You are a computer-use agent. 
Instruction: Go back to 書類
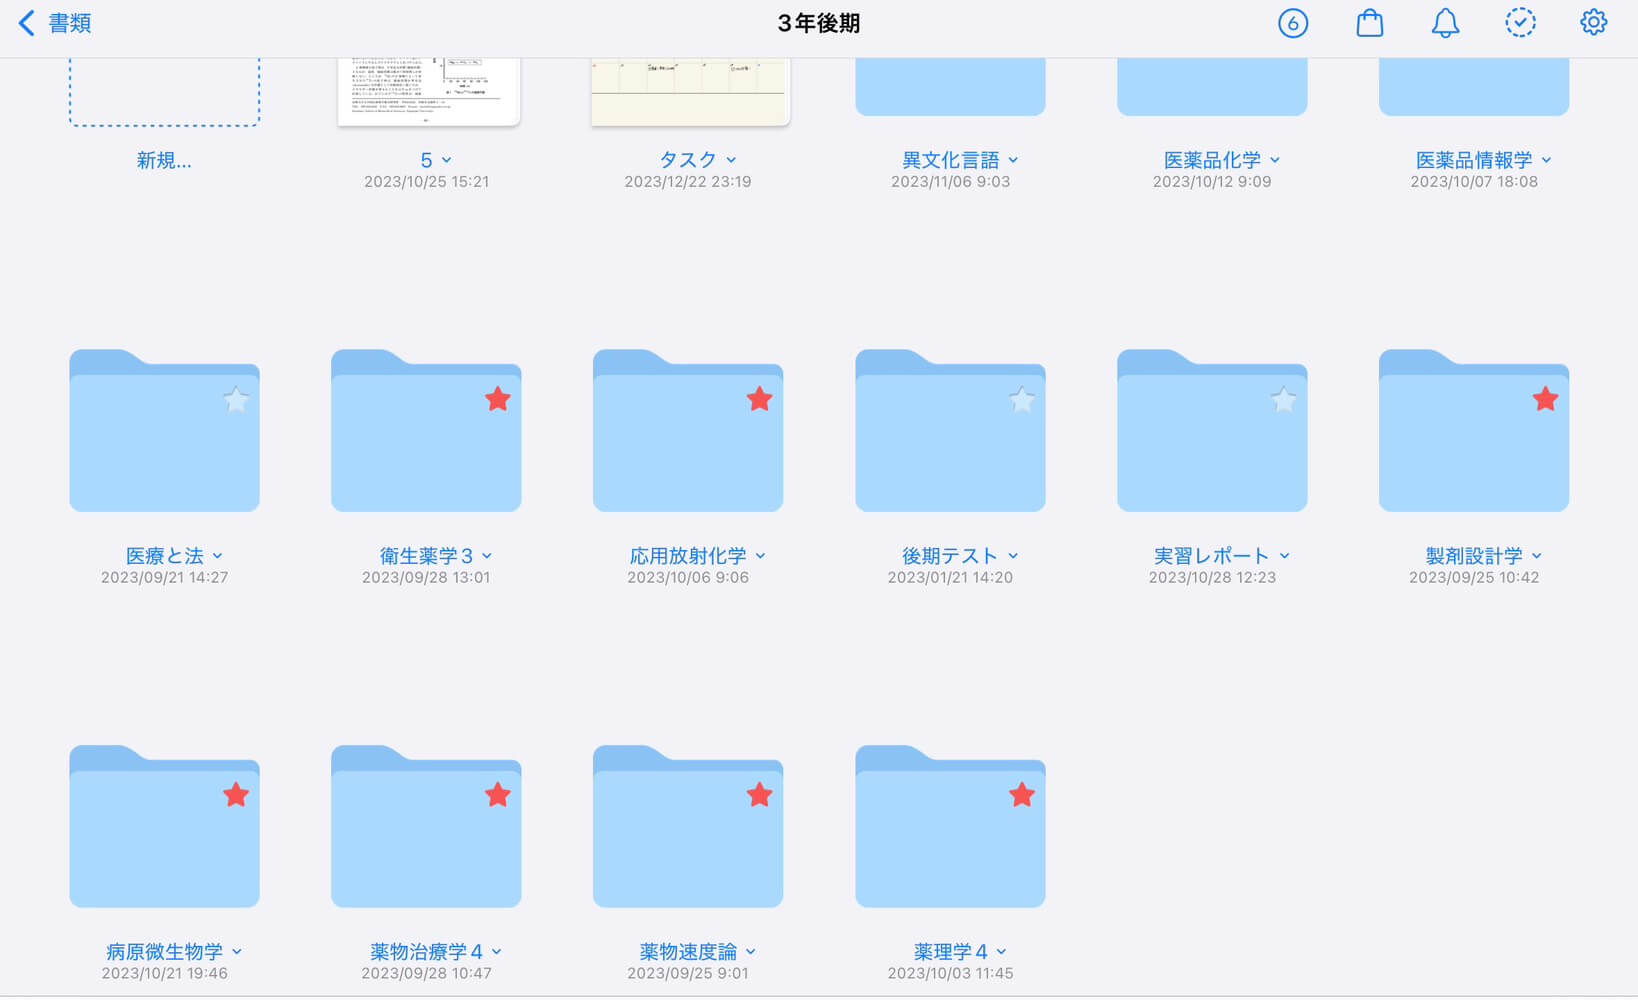click(x=55, y=23)
